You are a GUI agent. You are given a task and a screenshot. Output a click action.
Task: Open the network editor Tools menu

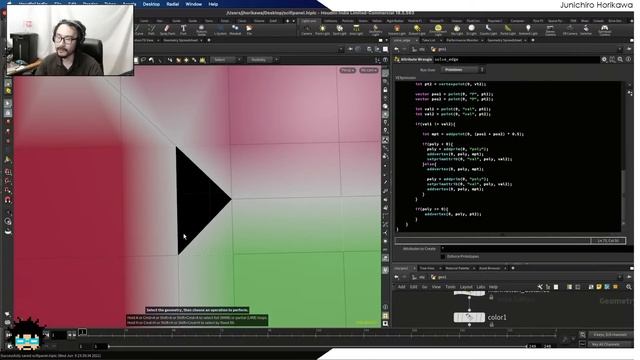click(450, 287)
